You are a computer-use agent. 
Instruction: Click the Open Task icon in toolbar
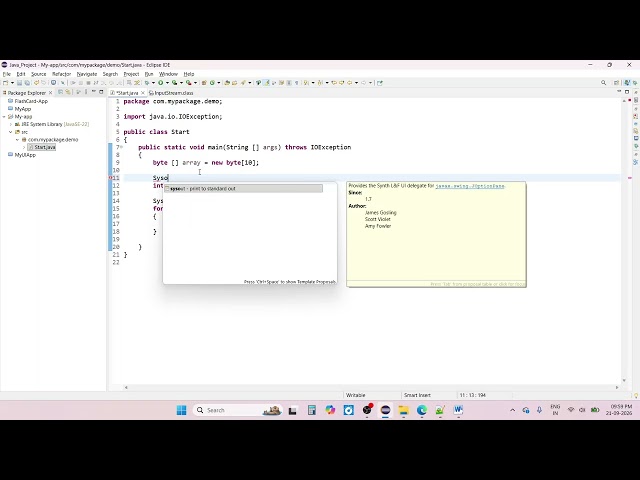[235, 83]
